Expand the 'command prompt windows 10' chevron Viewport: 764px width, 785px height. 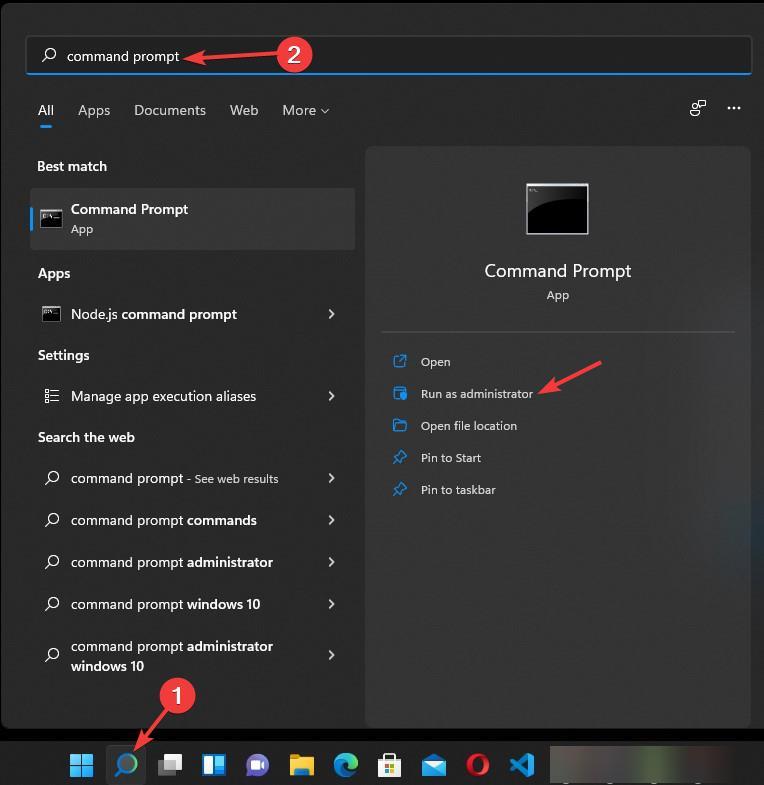[331, 604]
